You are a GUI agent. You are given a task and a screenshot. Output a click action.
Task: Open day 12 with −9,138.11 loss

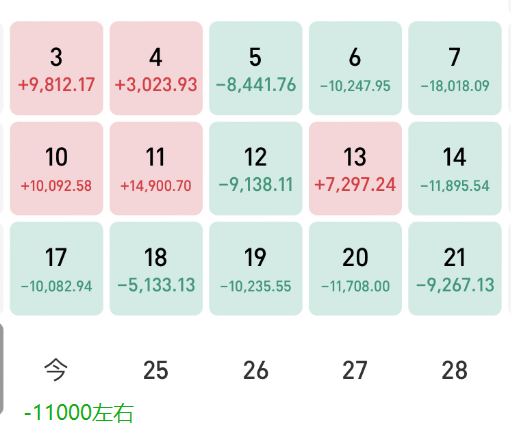tap(256, 168)
